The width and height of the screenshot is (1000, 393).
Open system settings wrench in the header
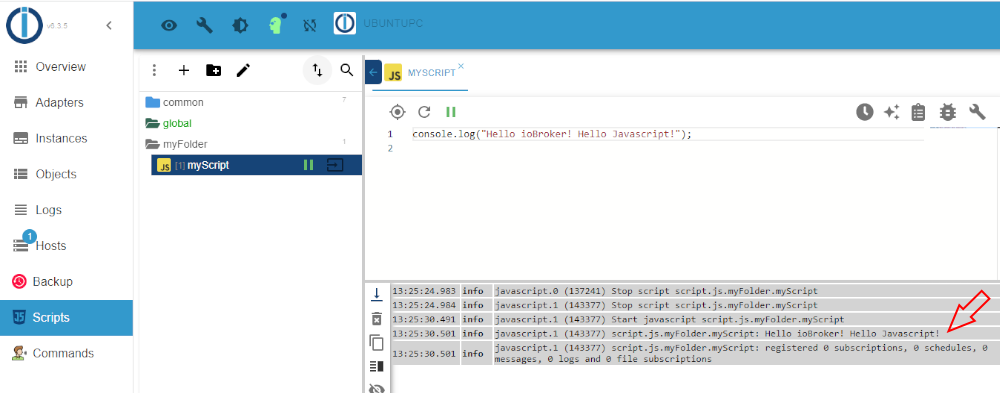click(205, 26)
